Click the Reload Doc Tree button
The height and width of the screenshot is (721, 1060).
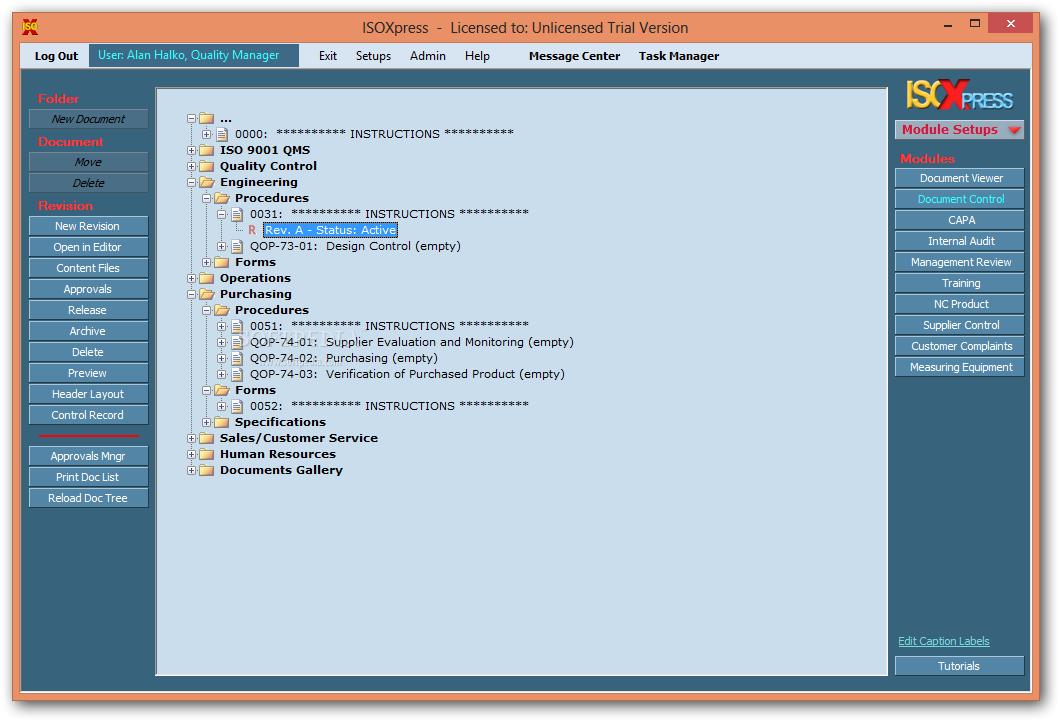pyautogui.click(x=88, y=498)
